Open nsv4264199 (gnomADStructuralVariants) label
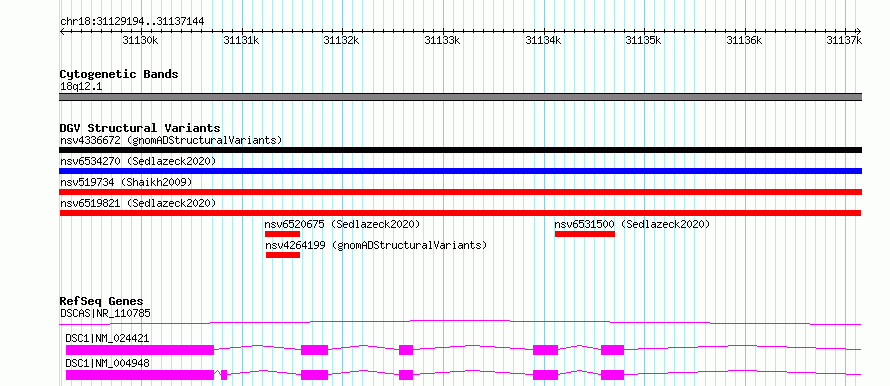Screen dimensions: 890x386 (376, 245)
